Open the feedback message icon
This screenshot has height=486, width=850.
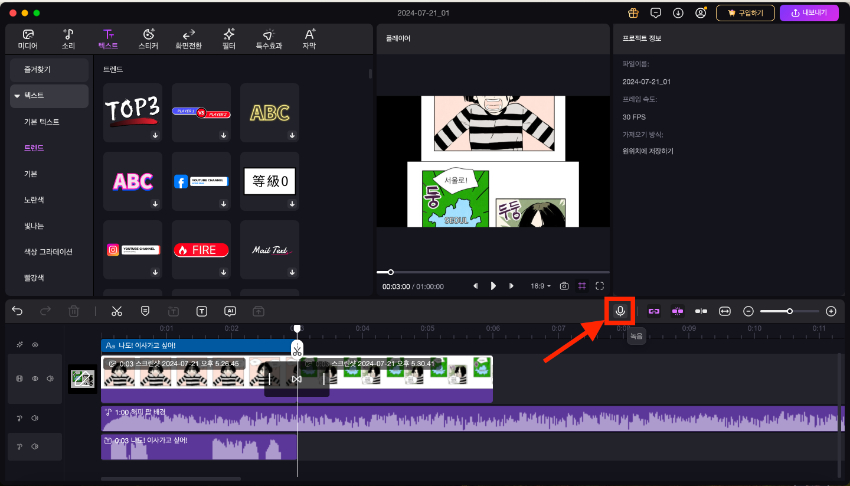click(x=656, y=13)
